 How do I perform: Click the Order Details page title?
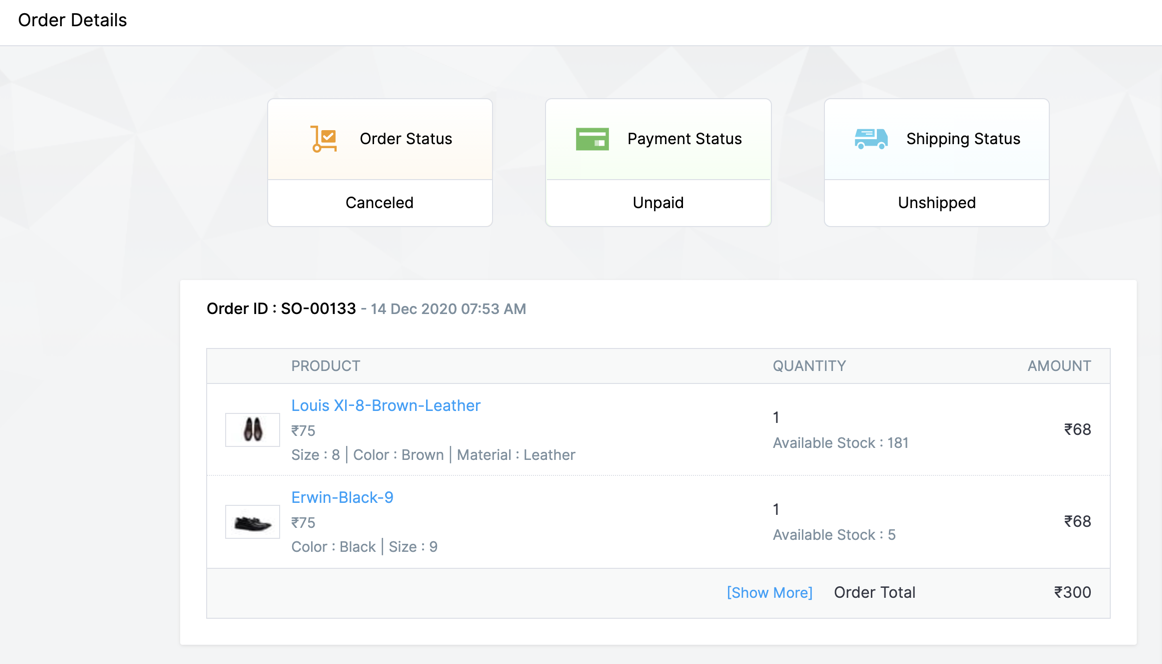(x=72, y=20)
